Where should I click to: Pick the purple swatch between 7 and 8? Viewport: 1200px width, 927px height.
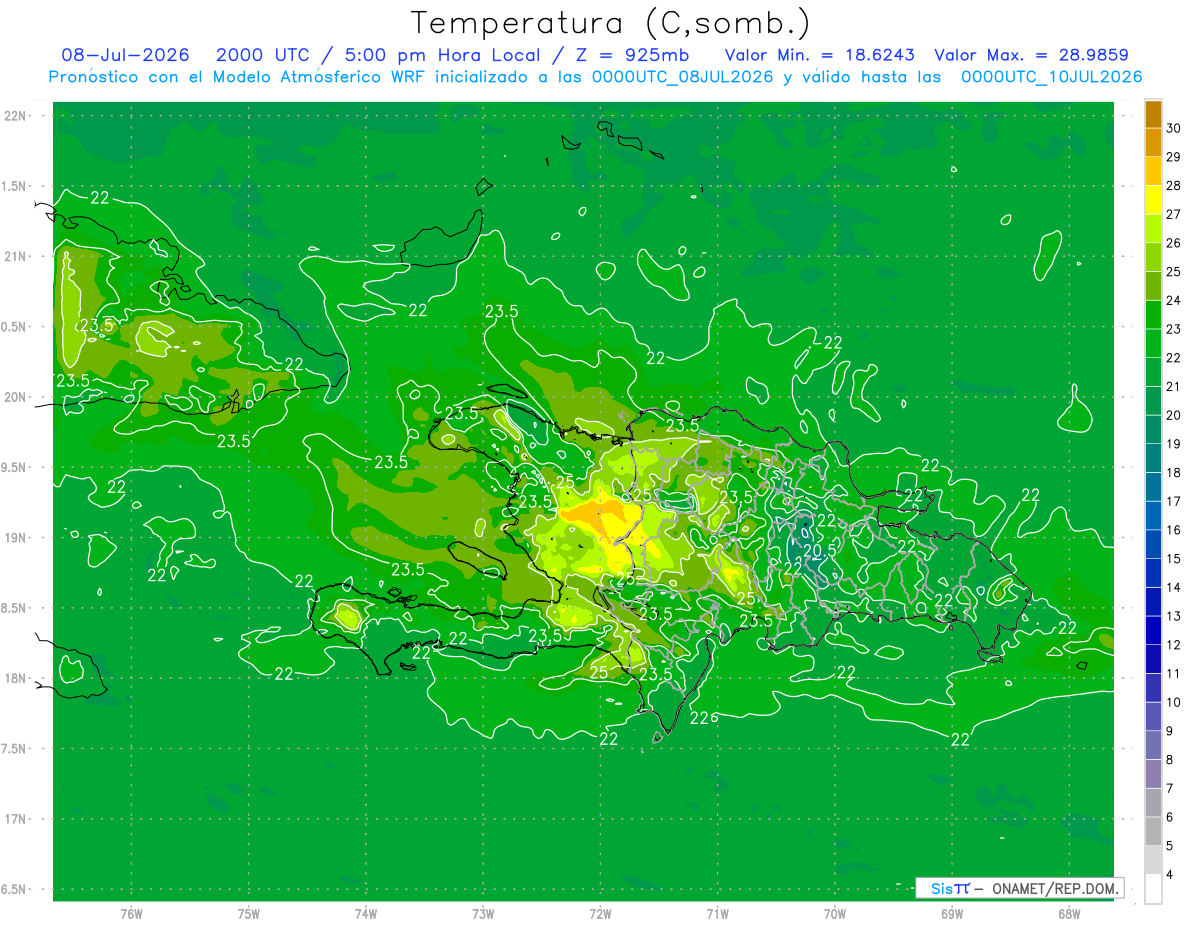point(1153,774)
